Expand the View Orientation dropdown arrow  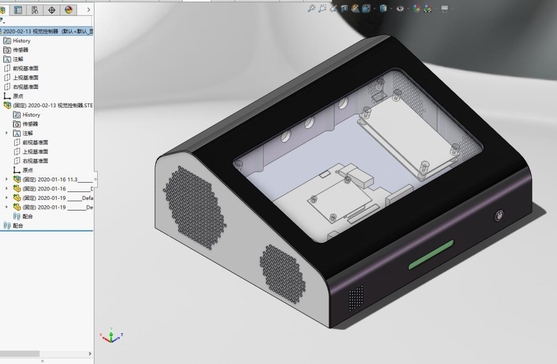click(x=374, y=9)
